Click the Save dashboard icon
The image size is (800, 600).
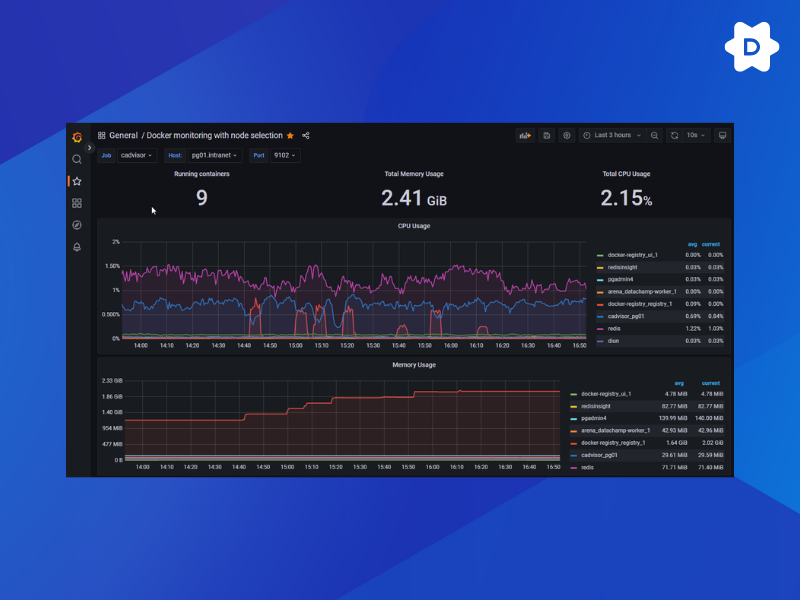tap(546, 135)
